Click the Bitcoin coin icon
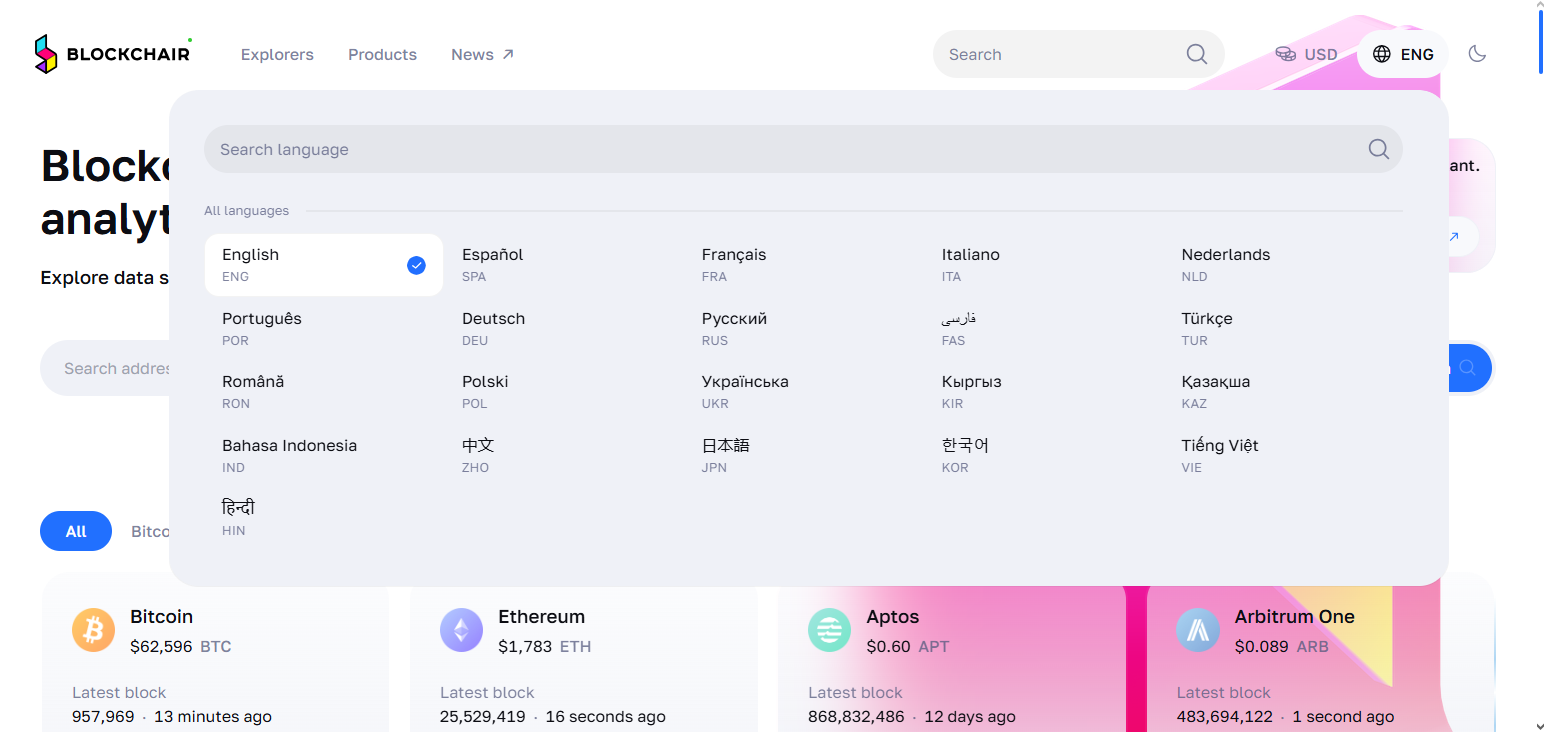Viewport: 1546px width, 732px height. (x=94, y=630)
